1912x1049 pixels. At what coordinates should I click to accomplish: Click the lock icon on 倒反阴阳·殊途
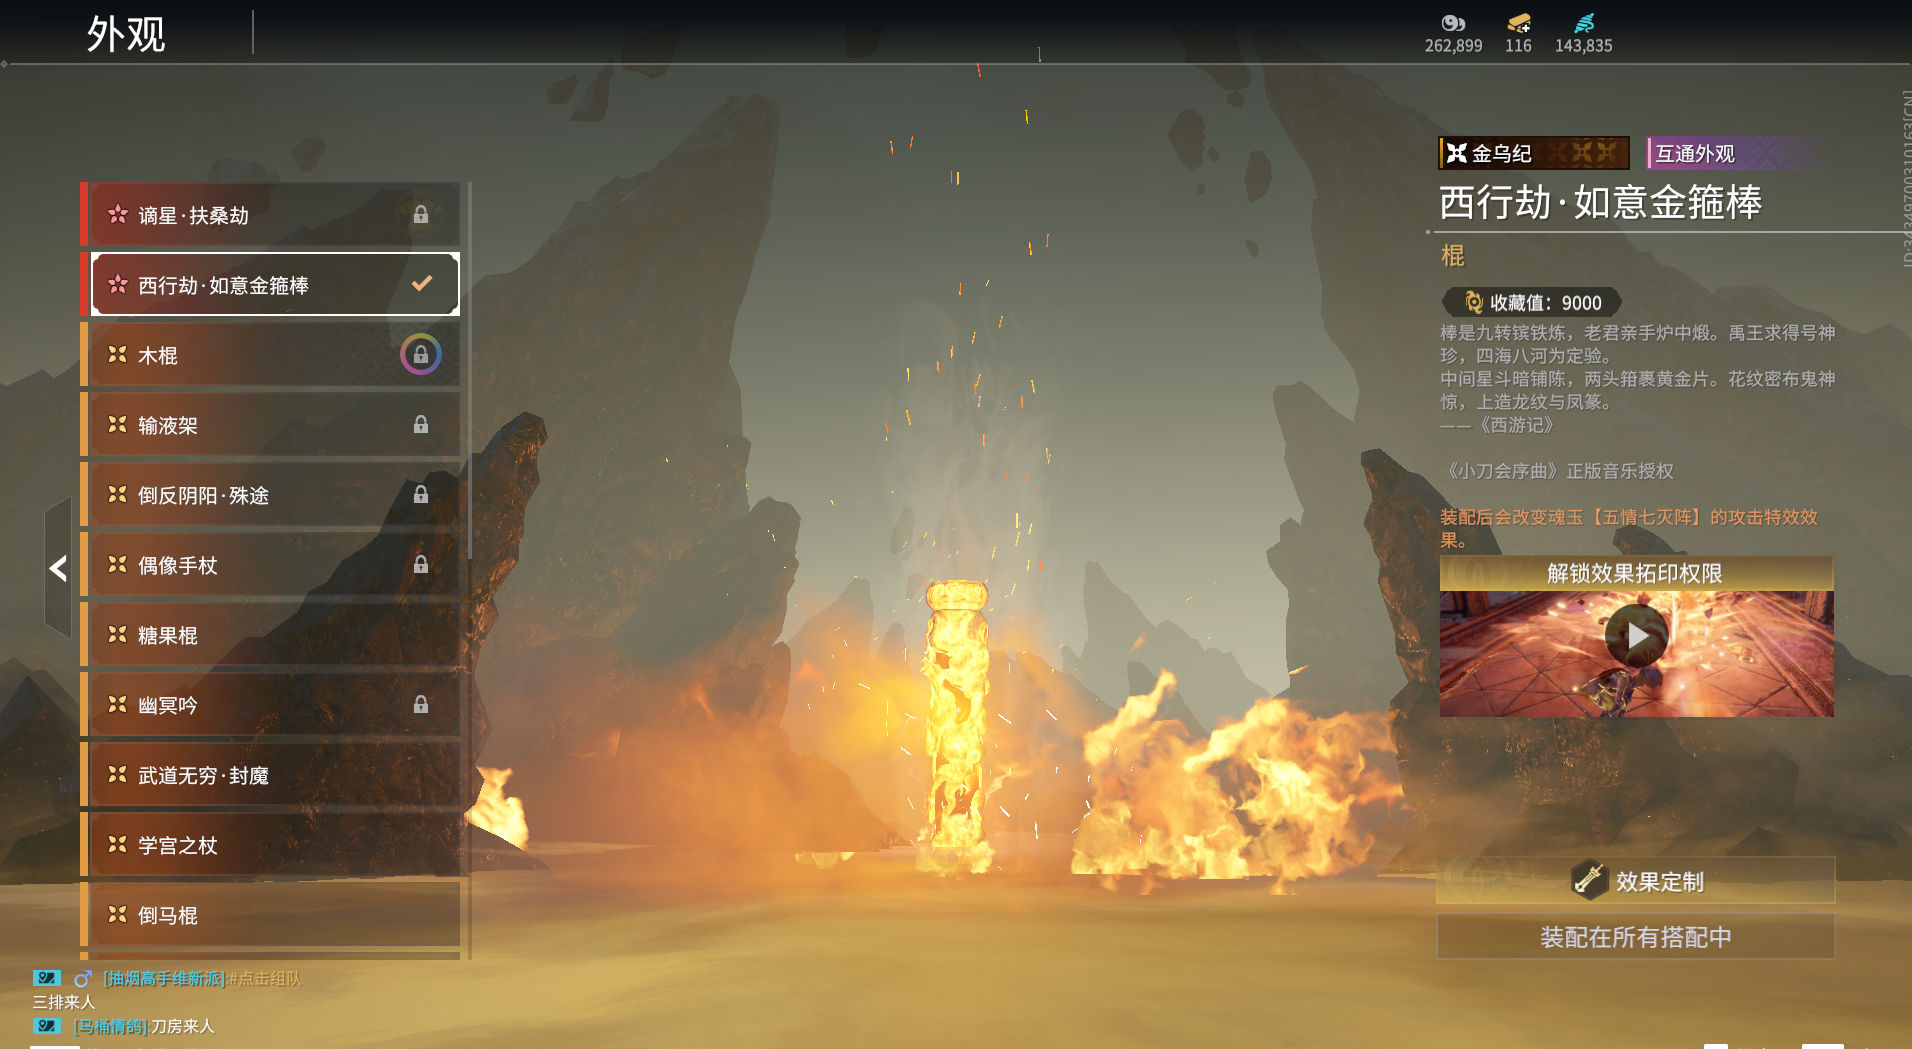coord(421,495)
